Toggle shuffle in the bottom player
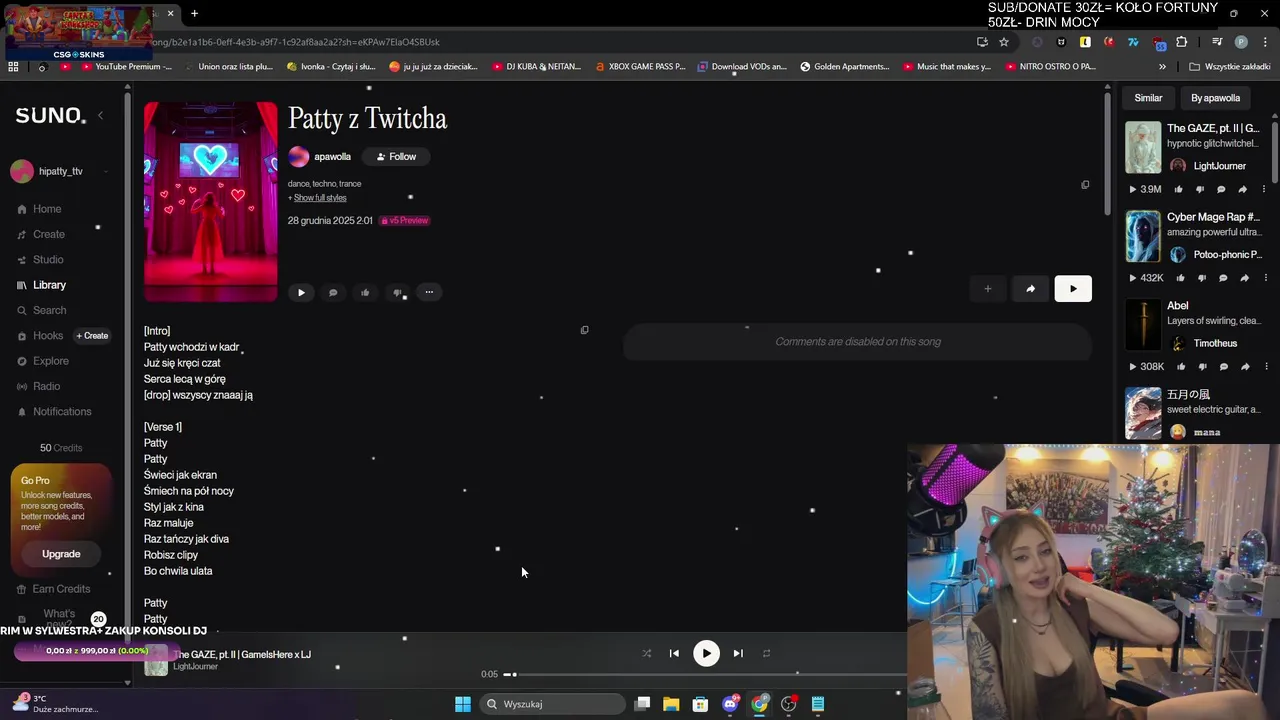Screen dimensions: 1280x720 point(646,654)
